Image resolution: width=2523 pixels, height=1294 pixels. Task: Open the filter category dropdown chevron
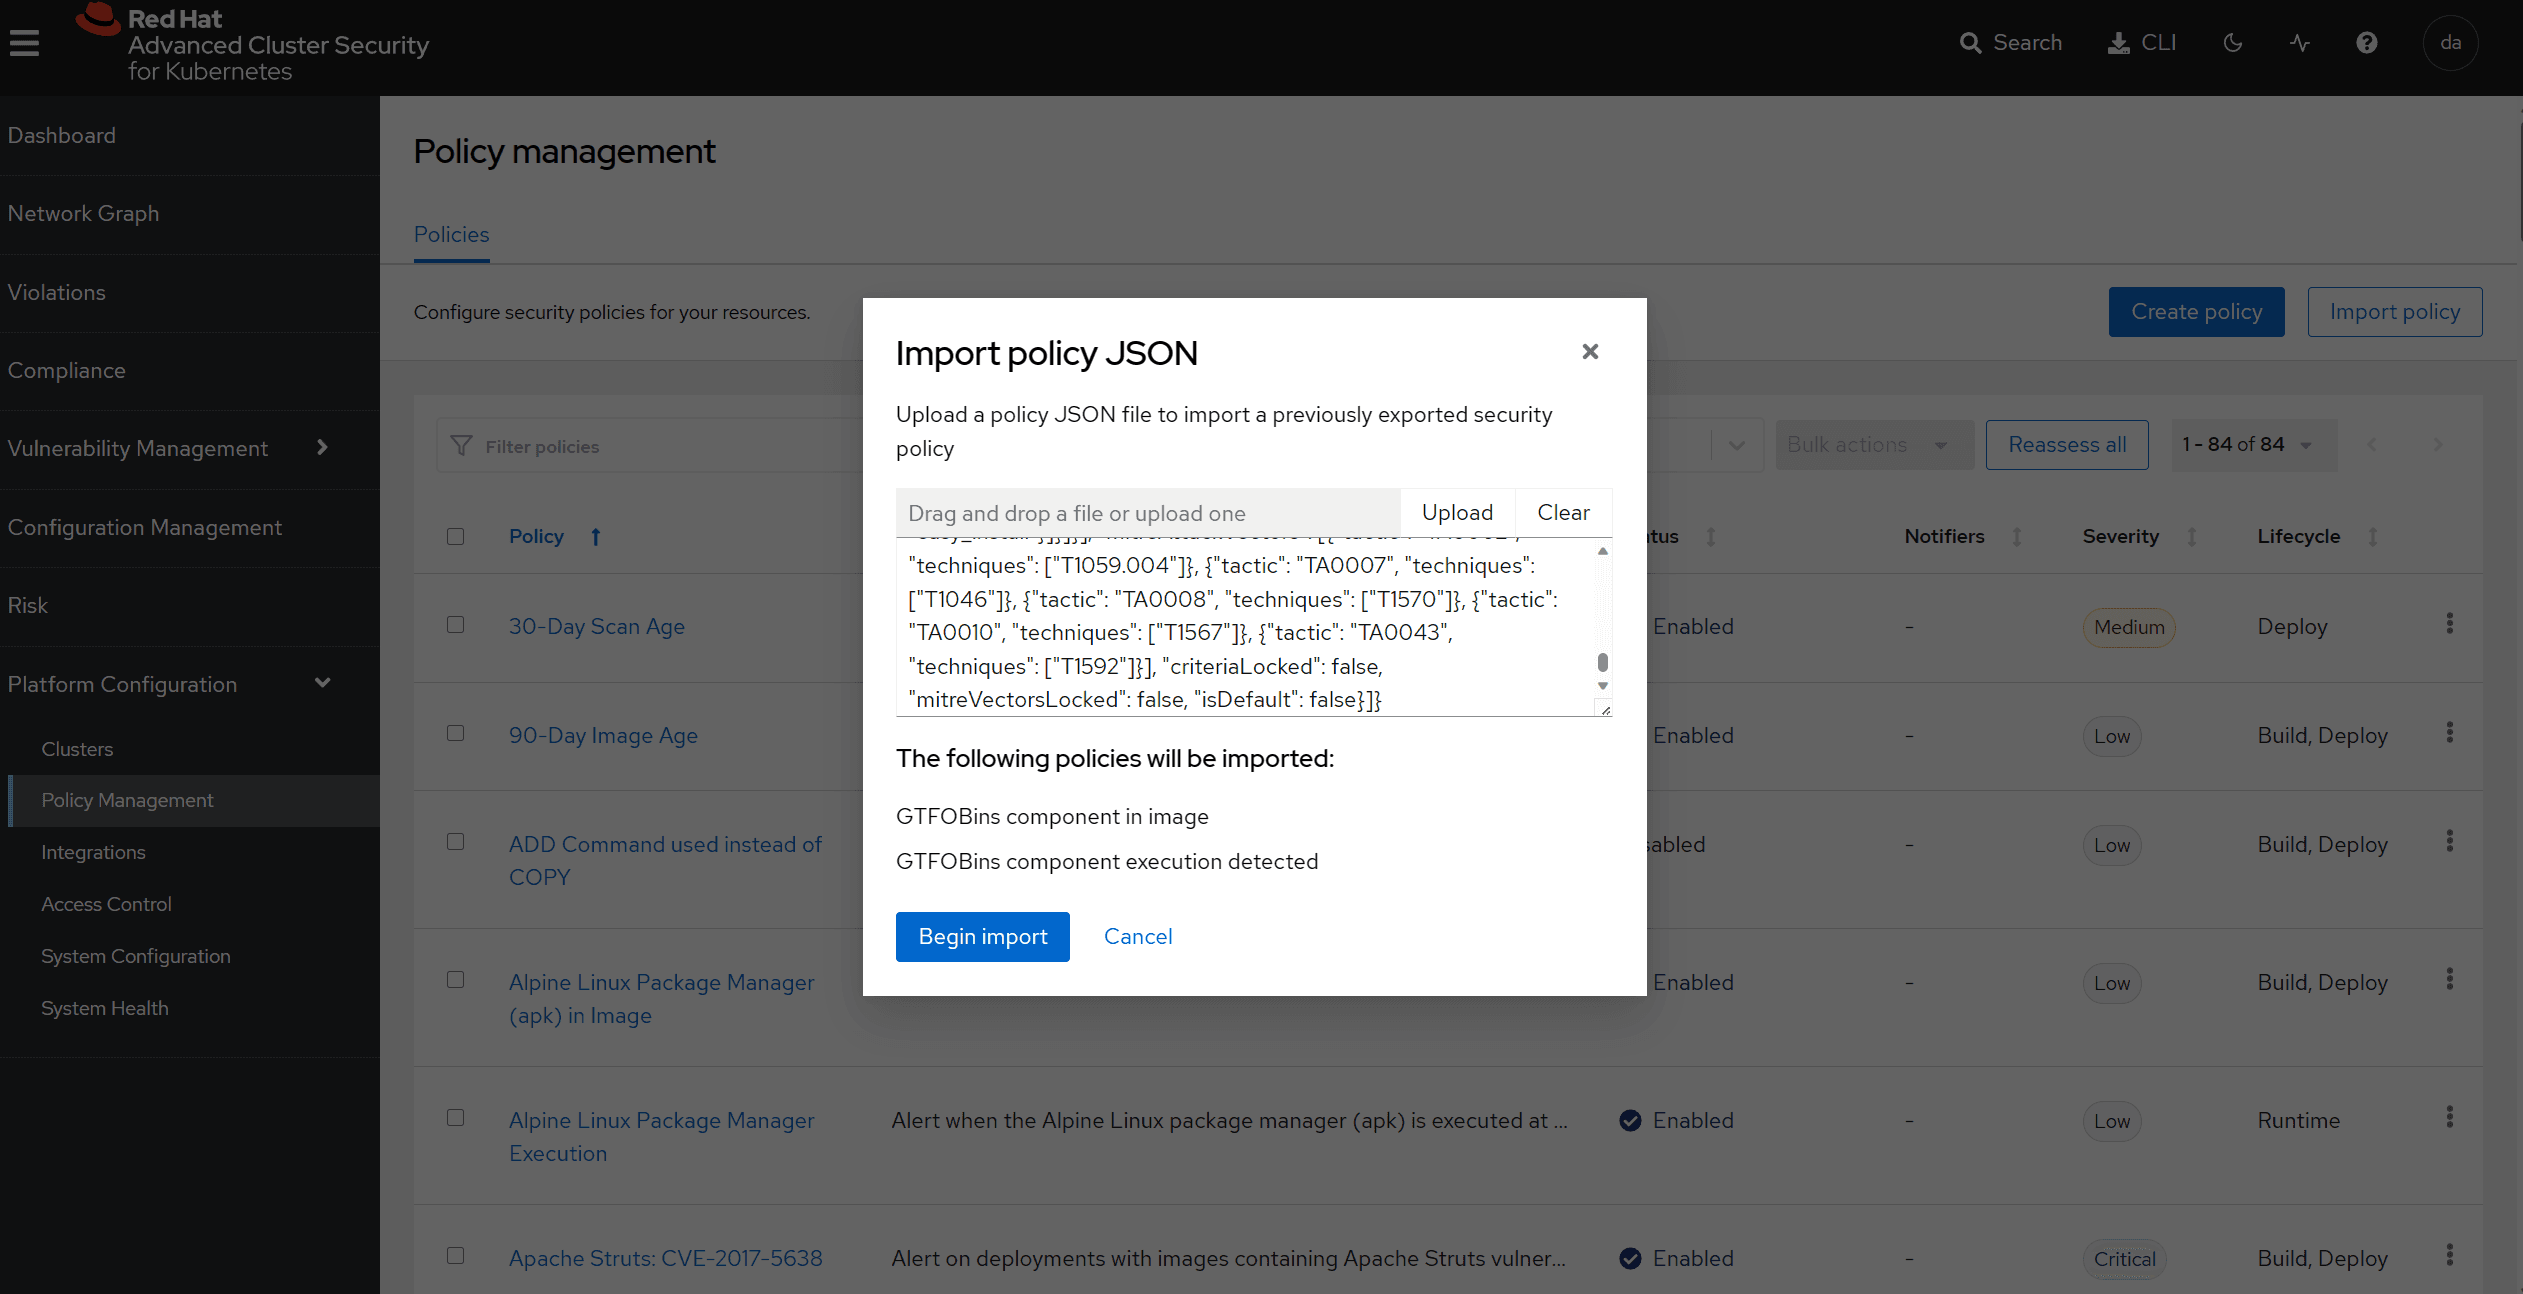pos(1737,445)
